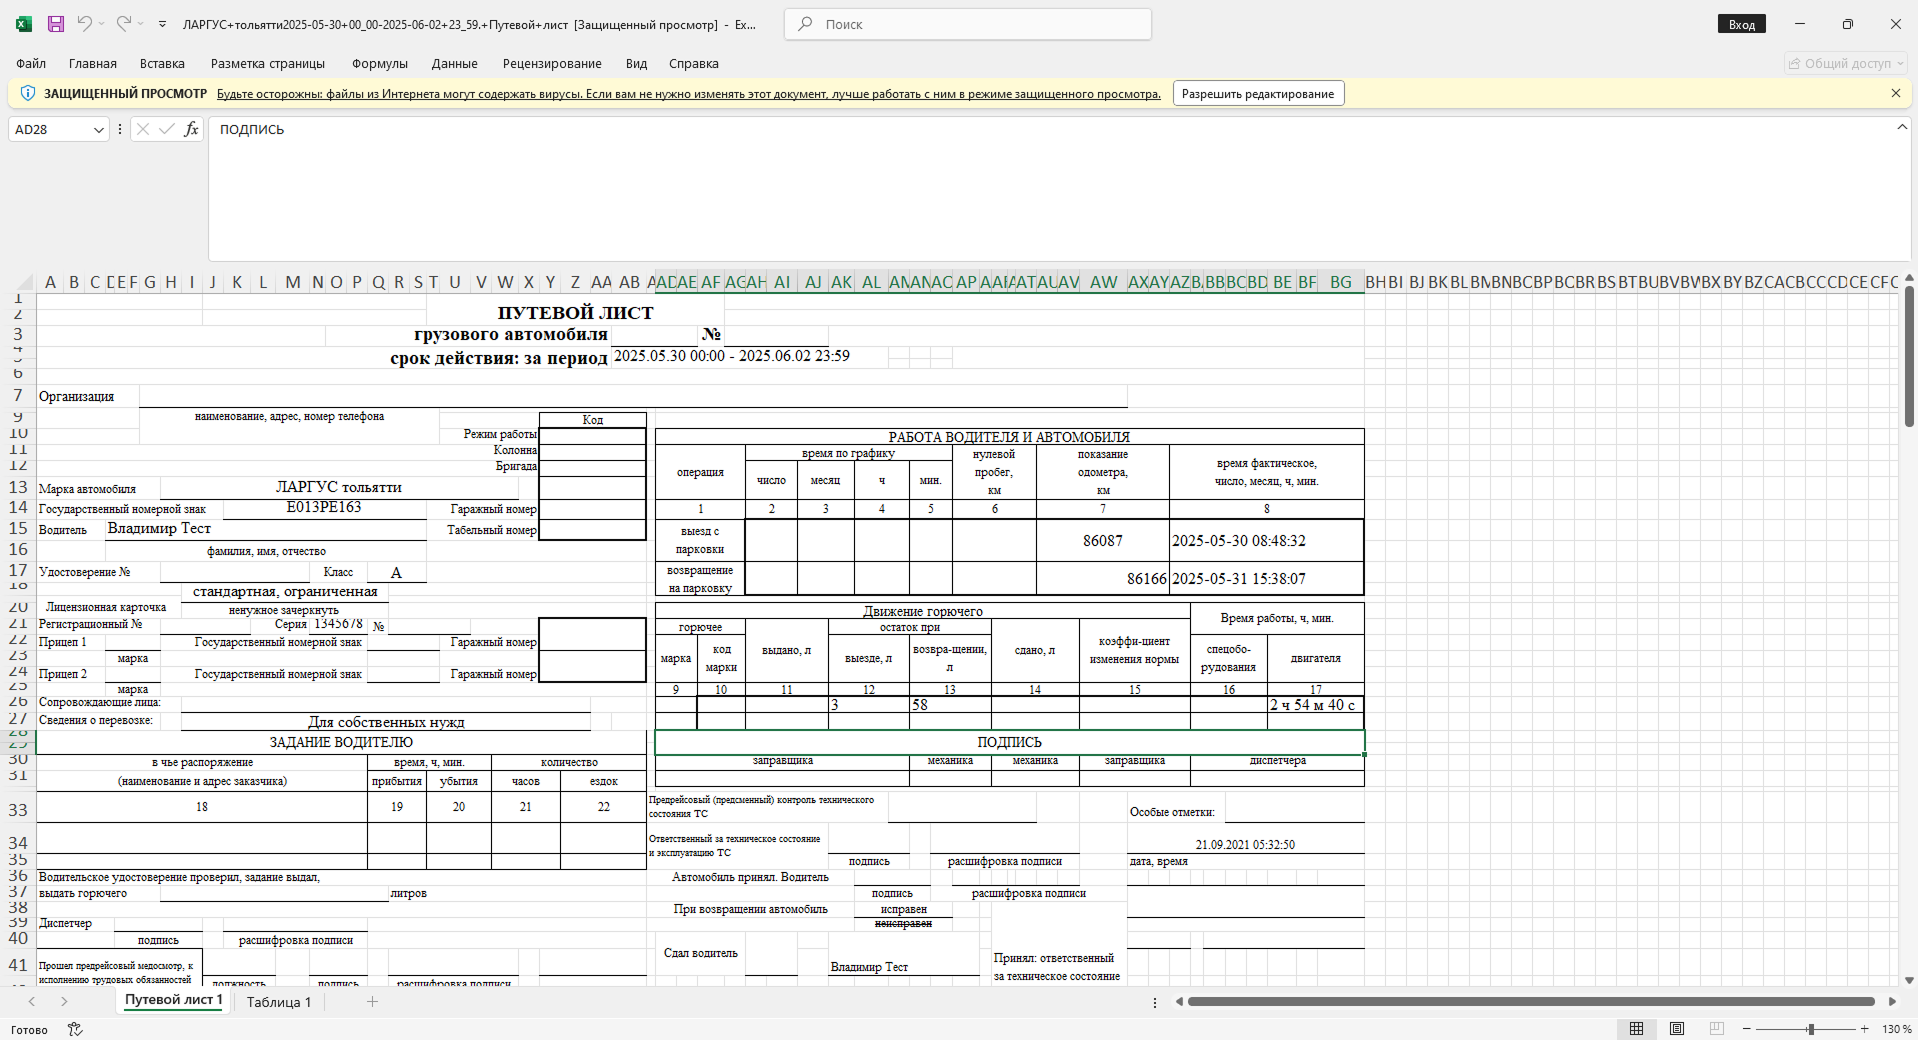
Task: Click the zoom slider handle
Action: [x=1810, y=1029]
